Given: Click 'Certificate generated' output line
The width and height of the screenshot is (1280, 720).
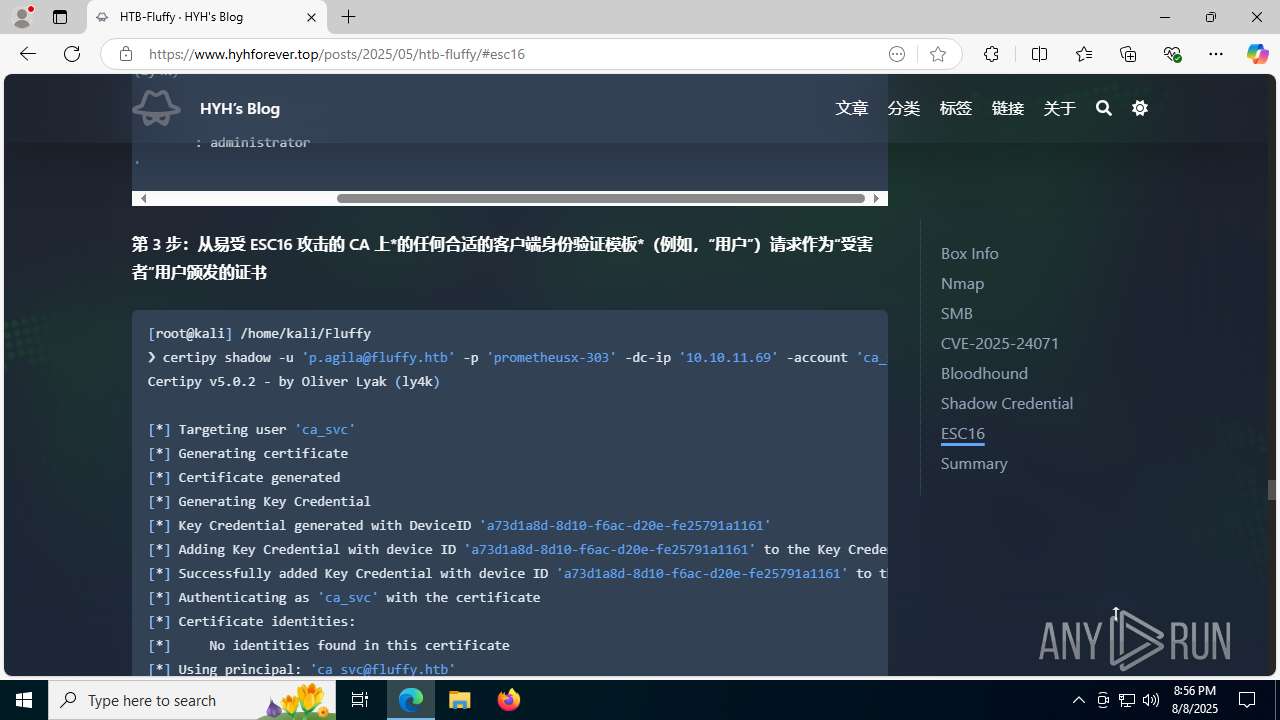Looking at the screenshot, I should [244, 477].
